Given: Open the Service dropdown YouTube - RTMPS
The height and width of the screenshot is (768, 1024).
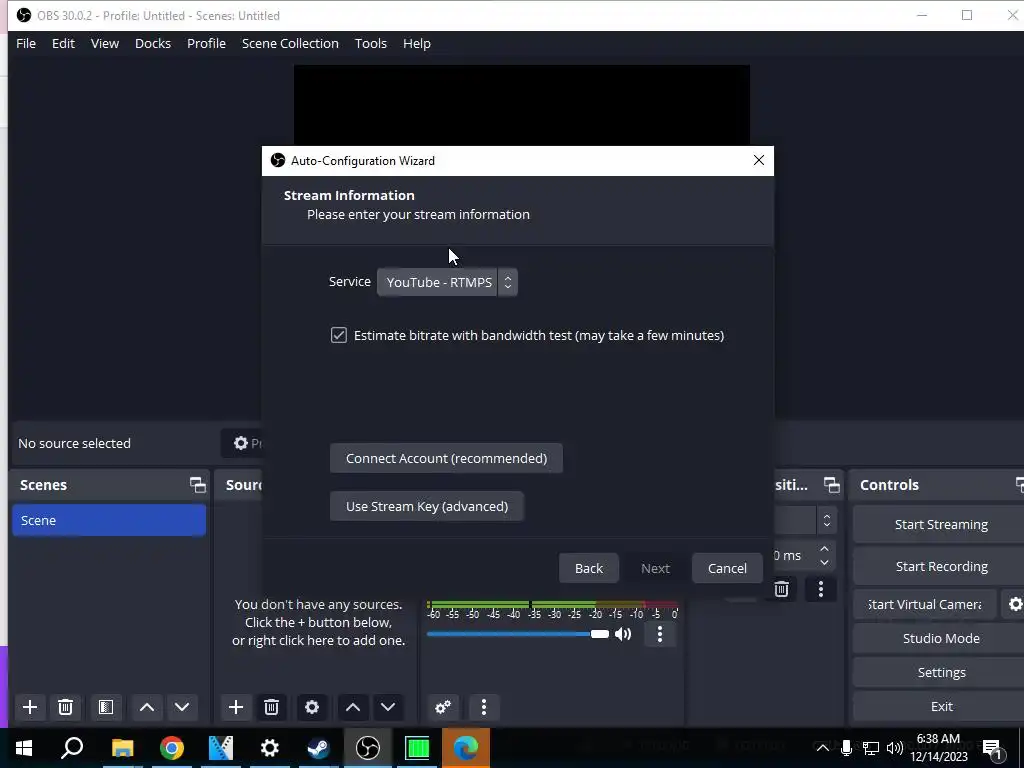Looking at the screenshot, I should pos(447,282).
